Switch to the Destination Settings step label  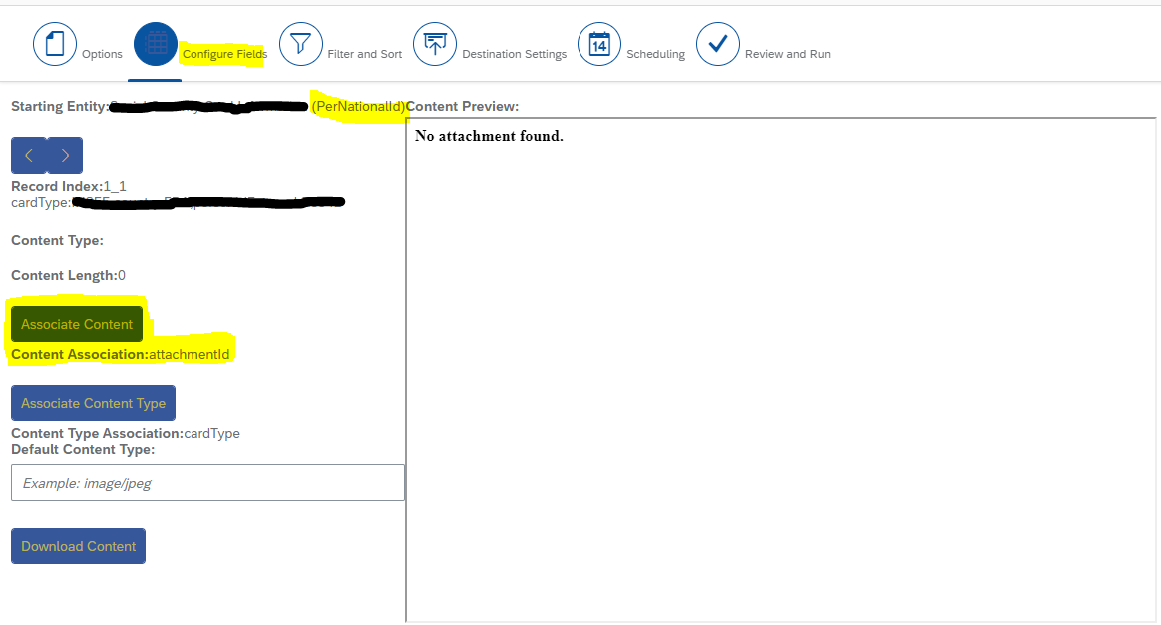click(x=515, y=54)
